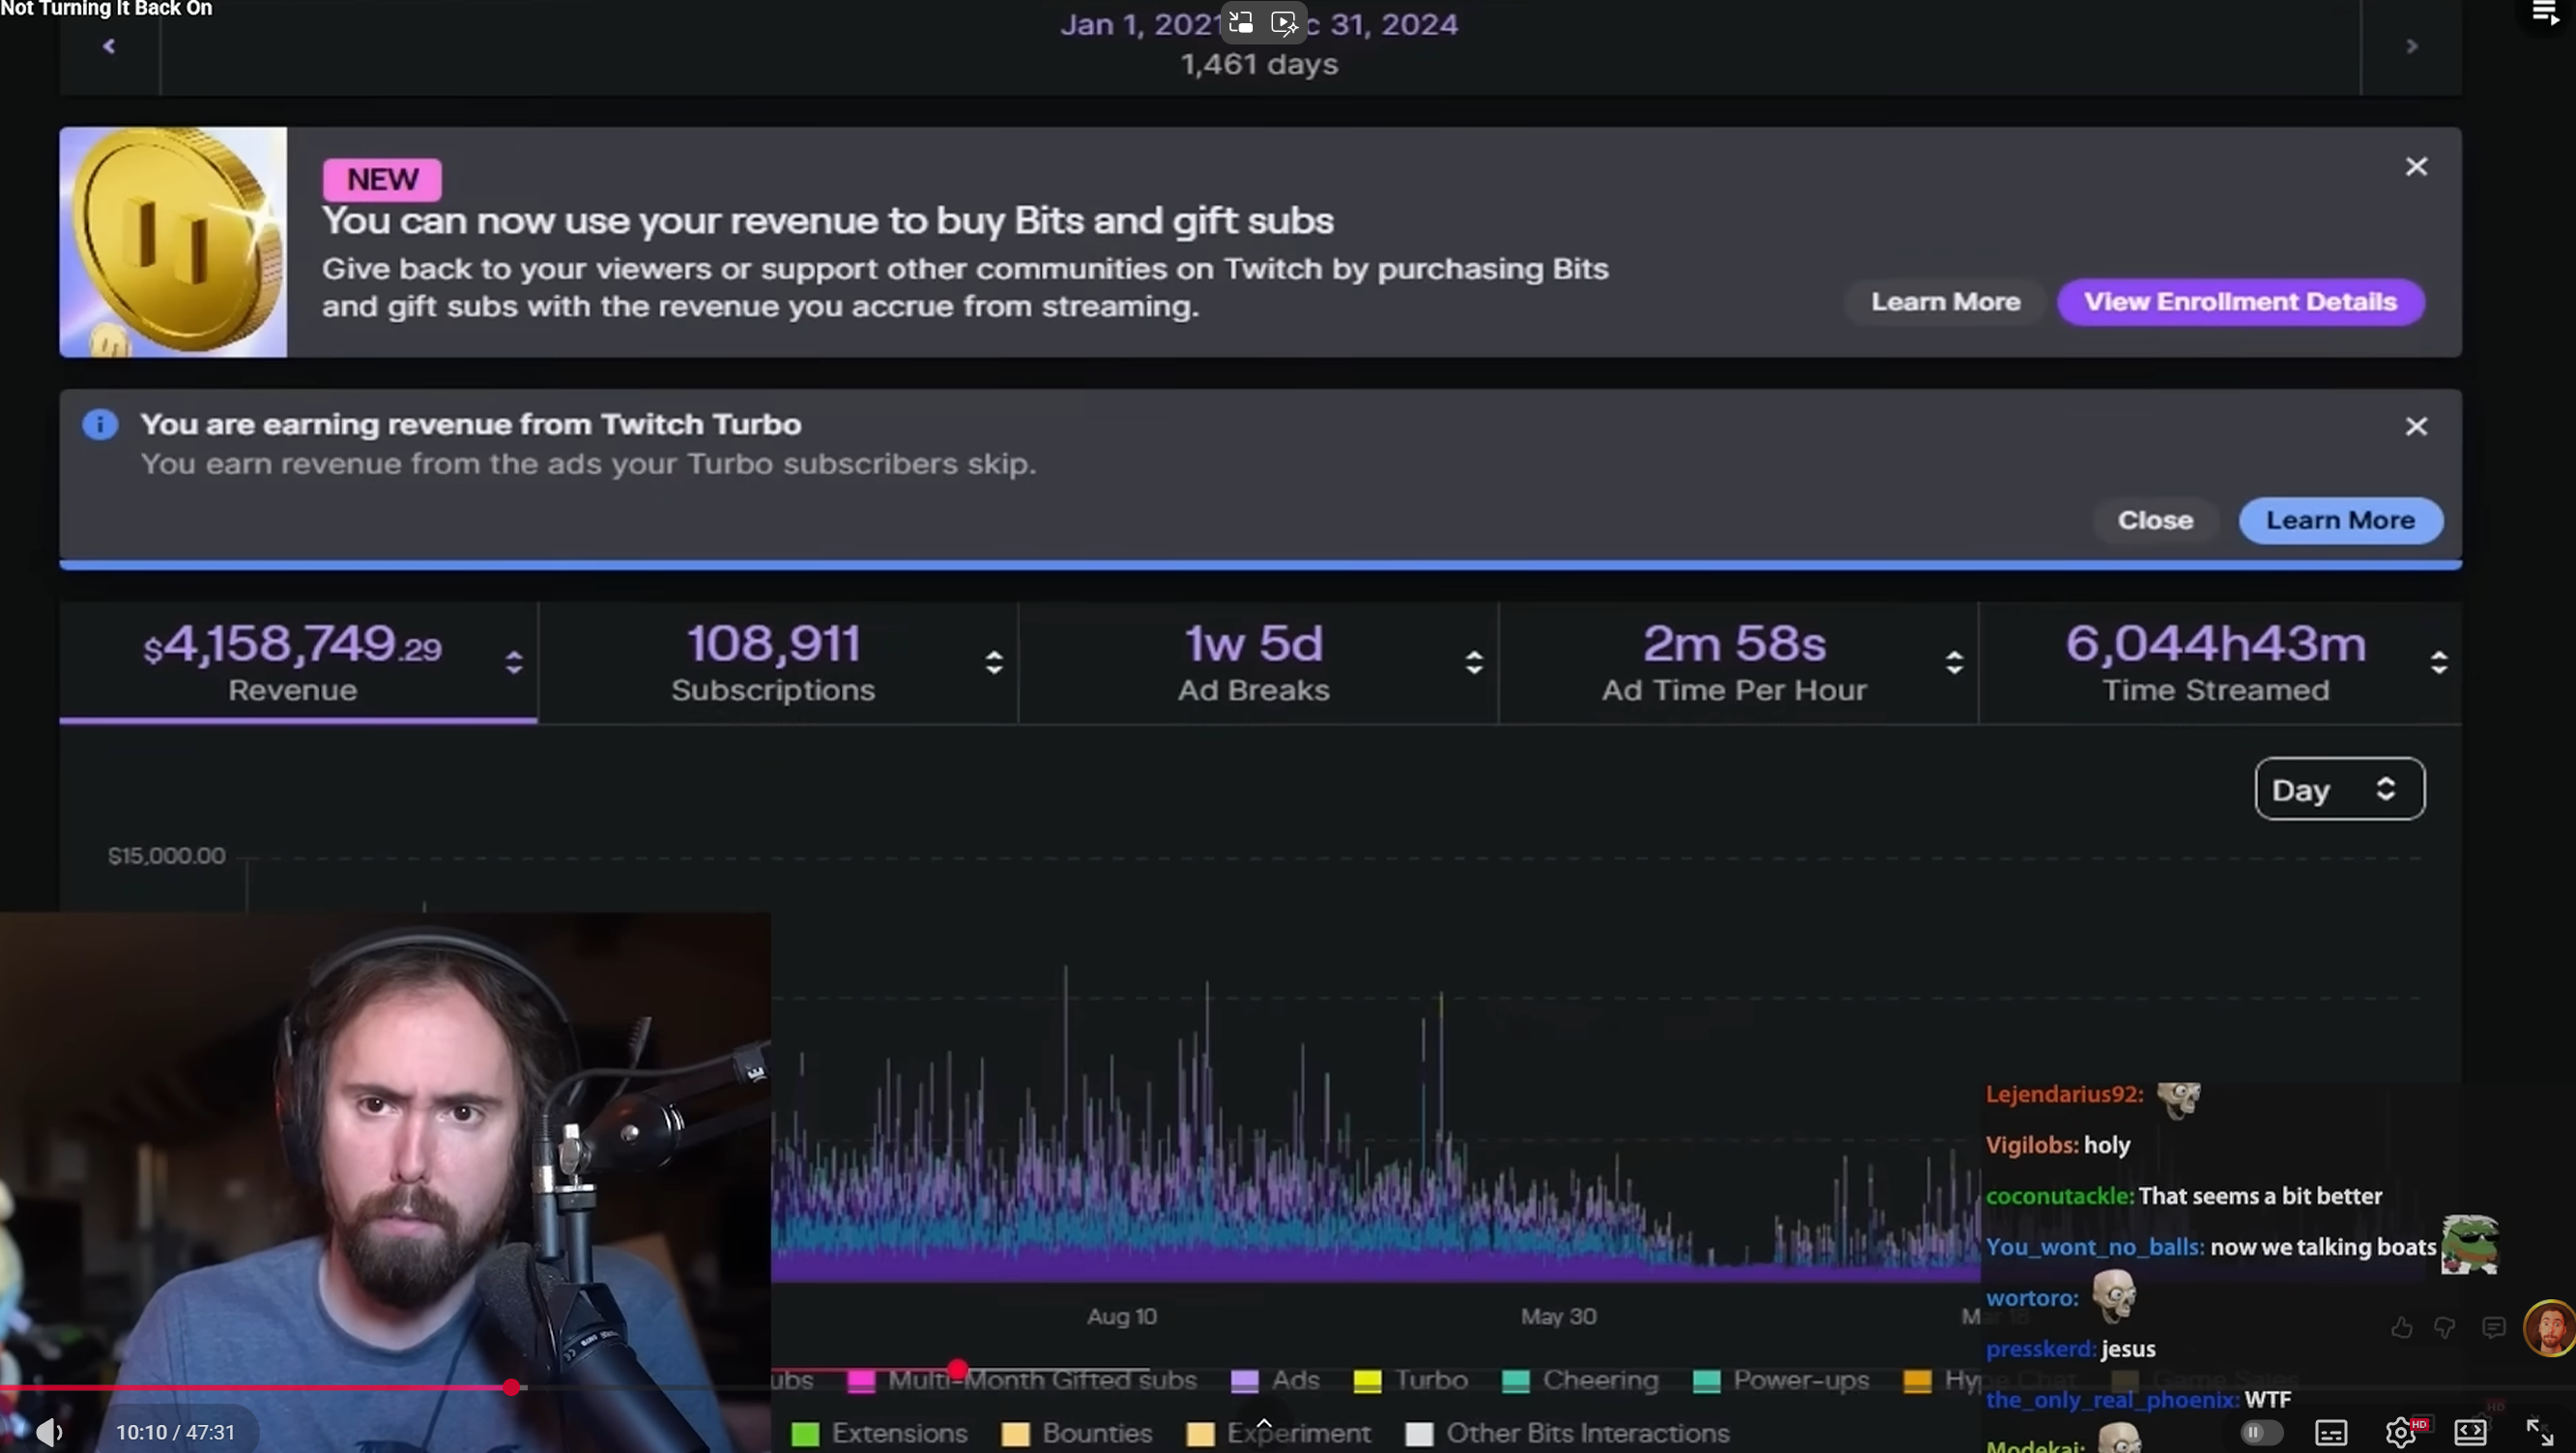This screenshot has height=1453, width=2576.
Task: Click the video effects wand icon
Action: [x=1284, y=22]
